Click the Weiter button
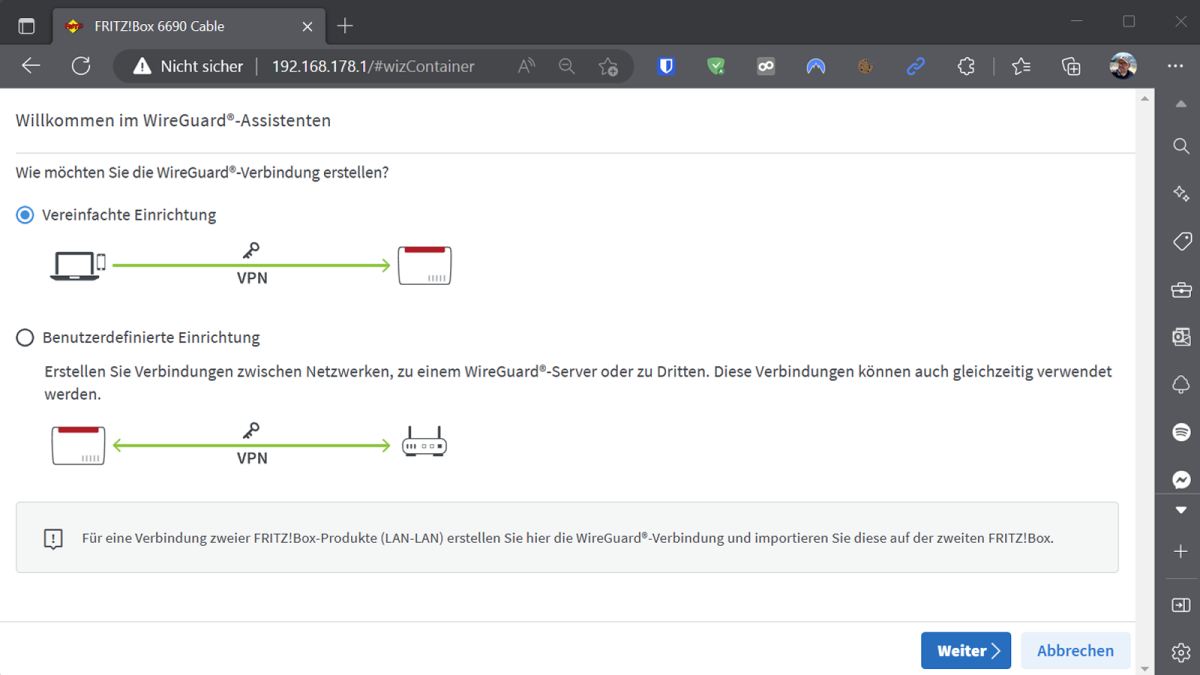Screen dimensions: 1200x675 click(x=966, y=651)
